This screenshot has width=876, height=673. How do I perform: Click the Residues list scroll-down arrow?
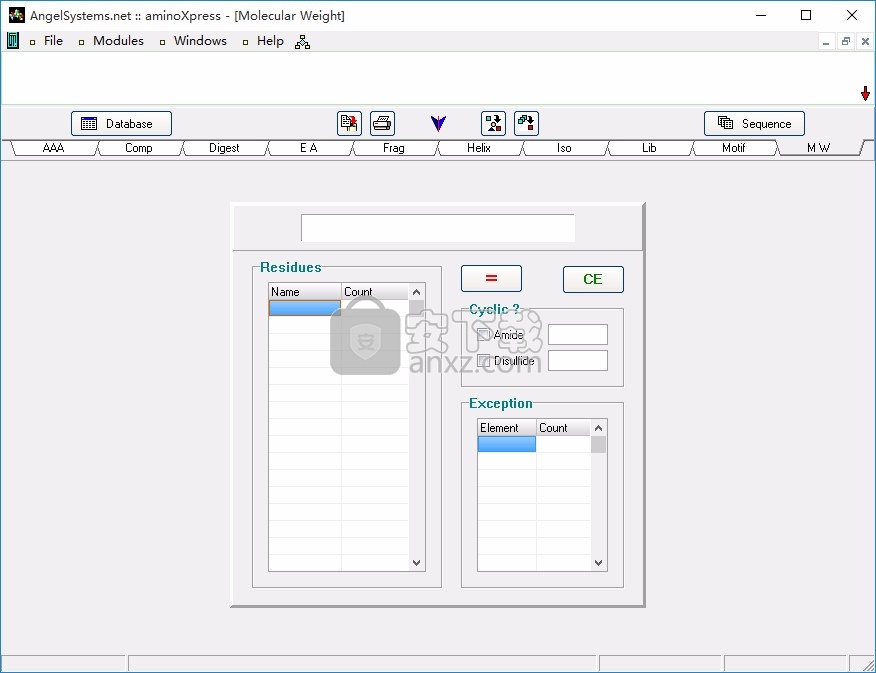[x=416, y=563]
